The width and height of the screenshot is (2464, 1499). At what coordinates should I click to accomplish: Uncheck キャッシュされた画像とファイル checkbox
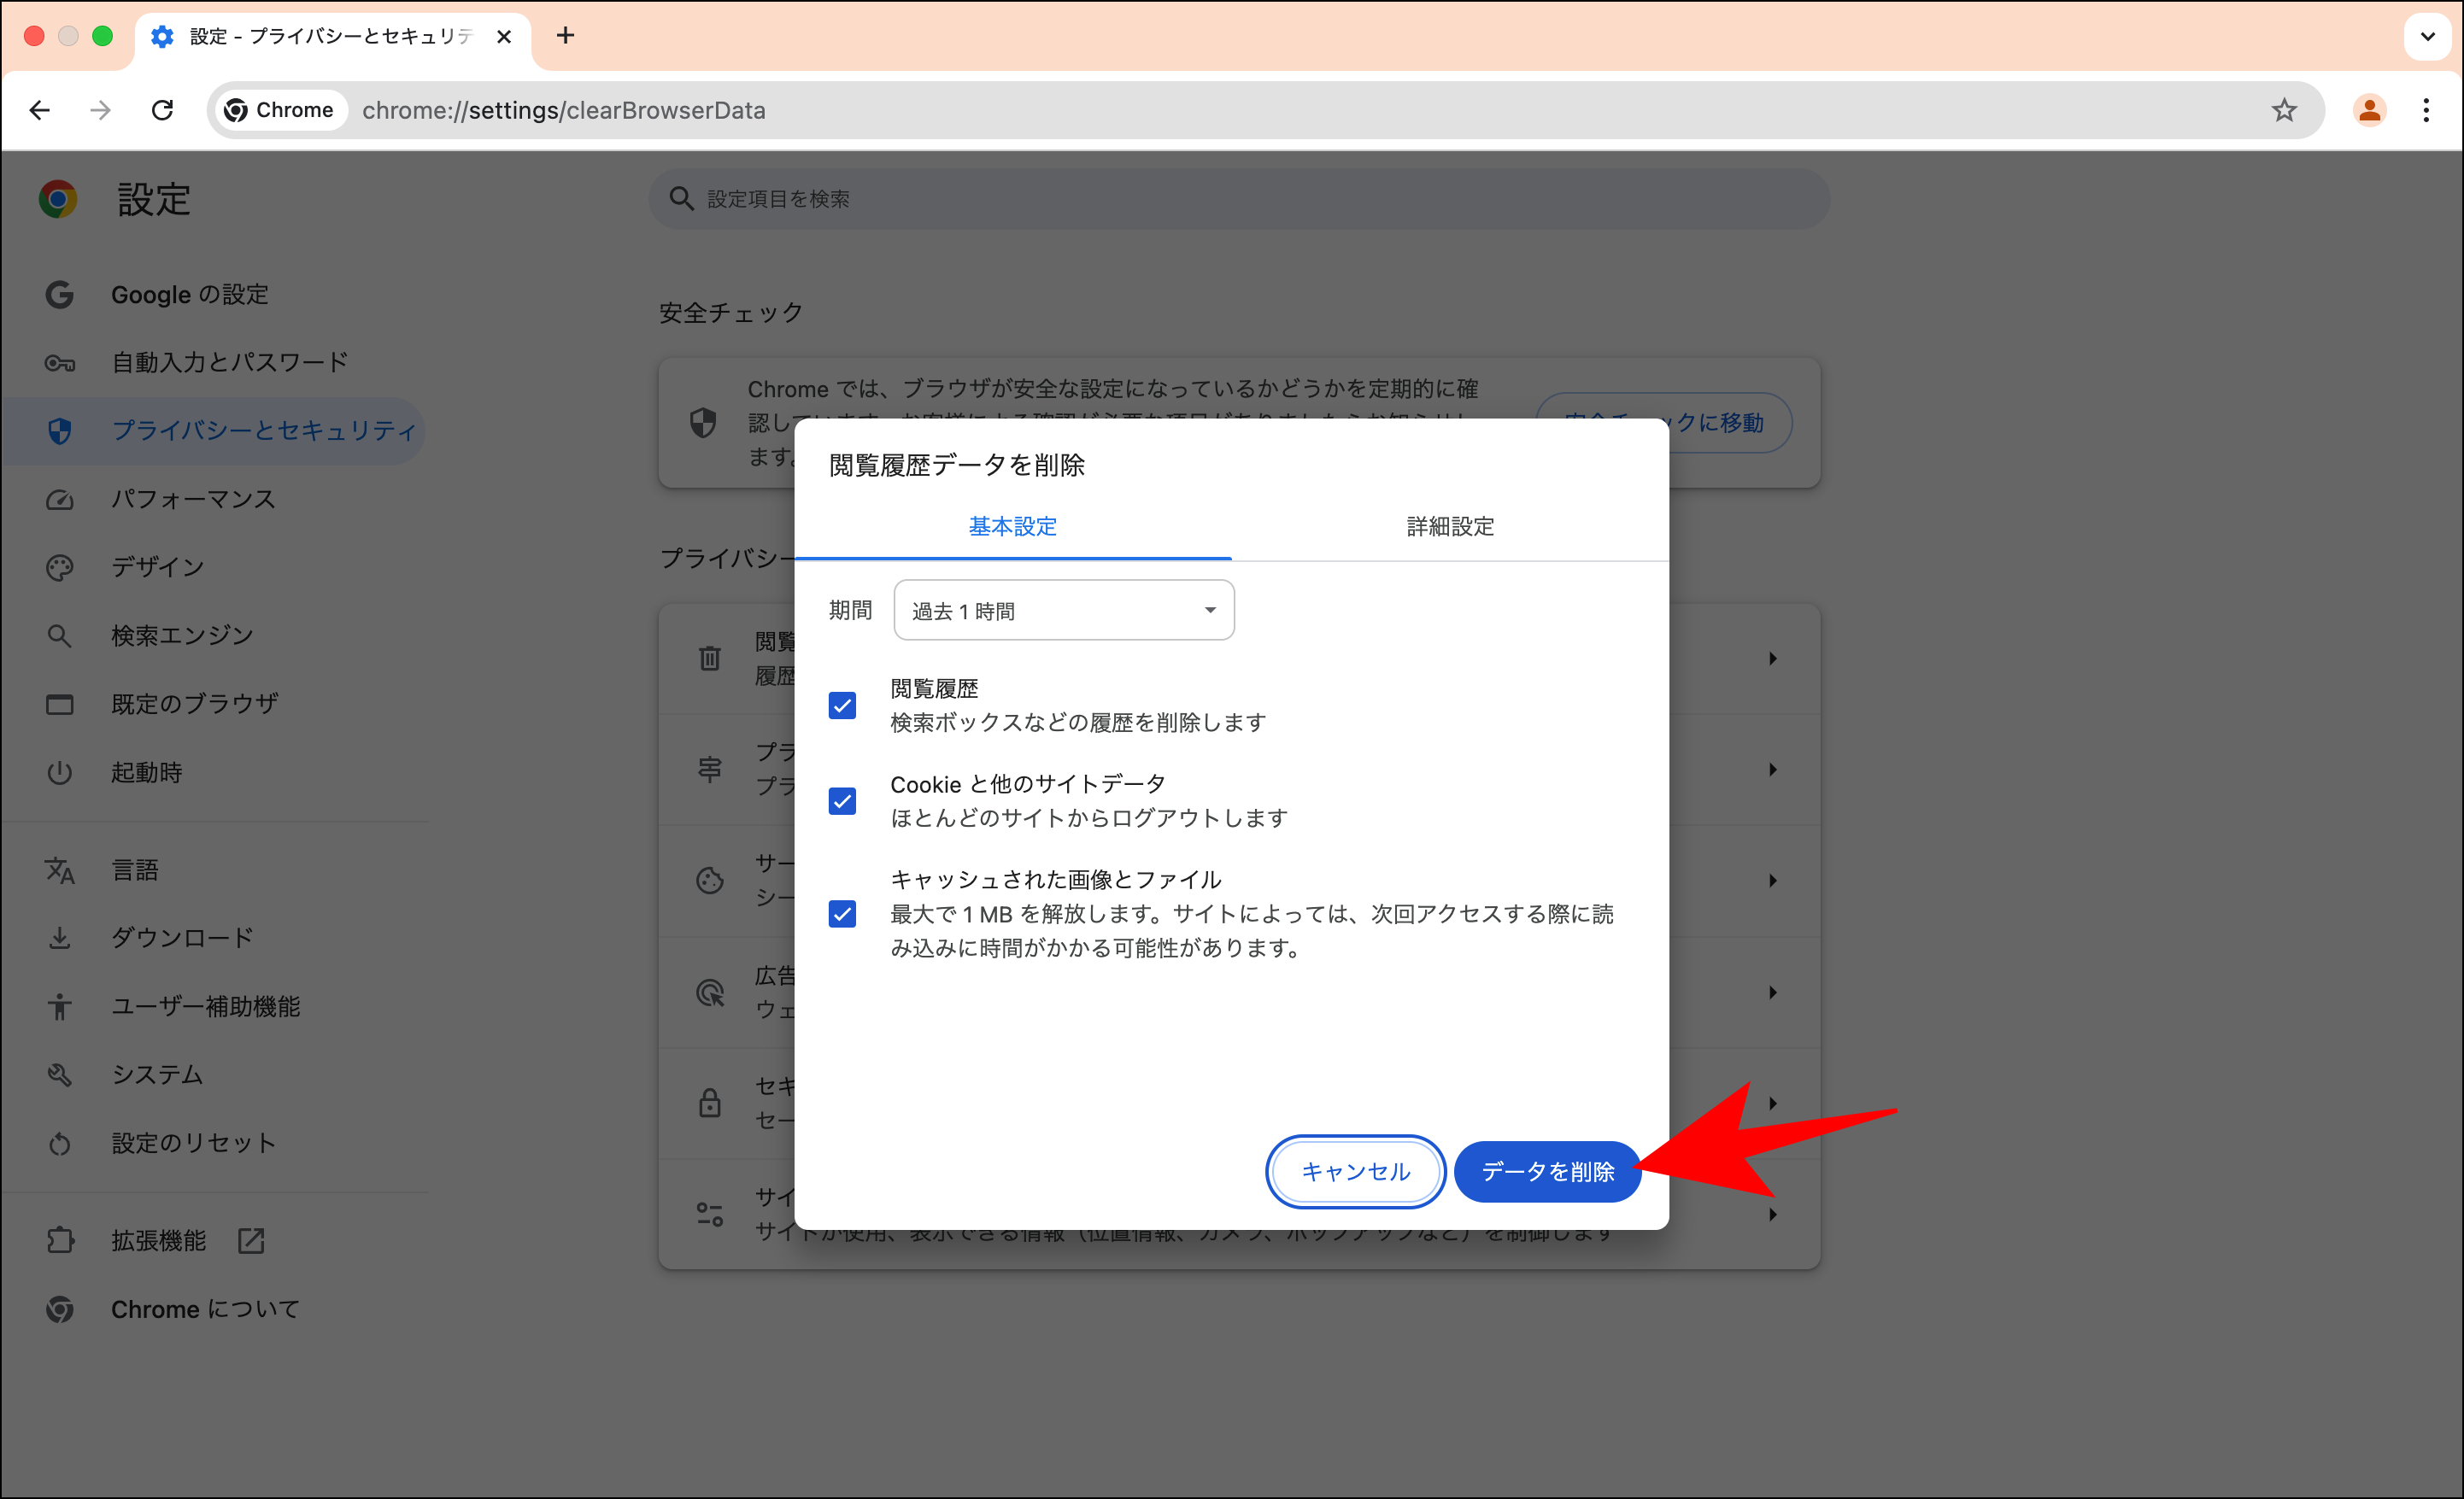click(842, 914)
